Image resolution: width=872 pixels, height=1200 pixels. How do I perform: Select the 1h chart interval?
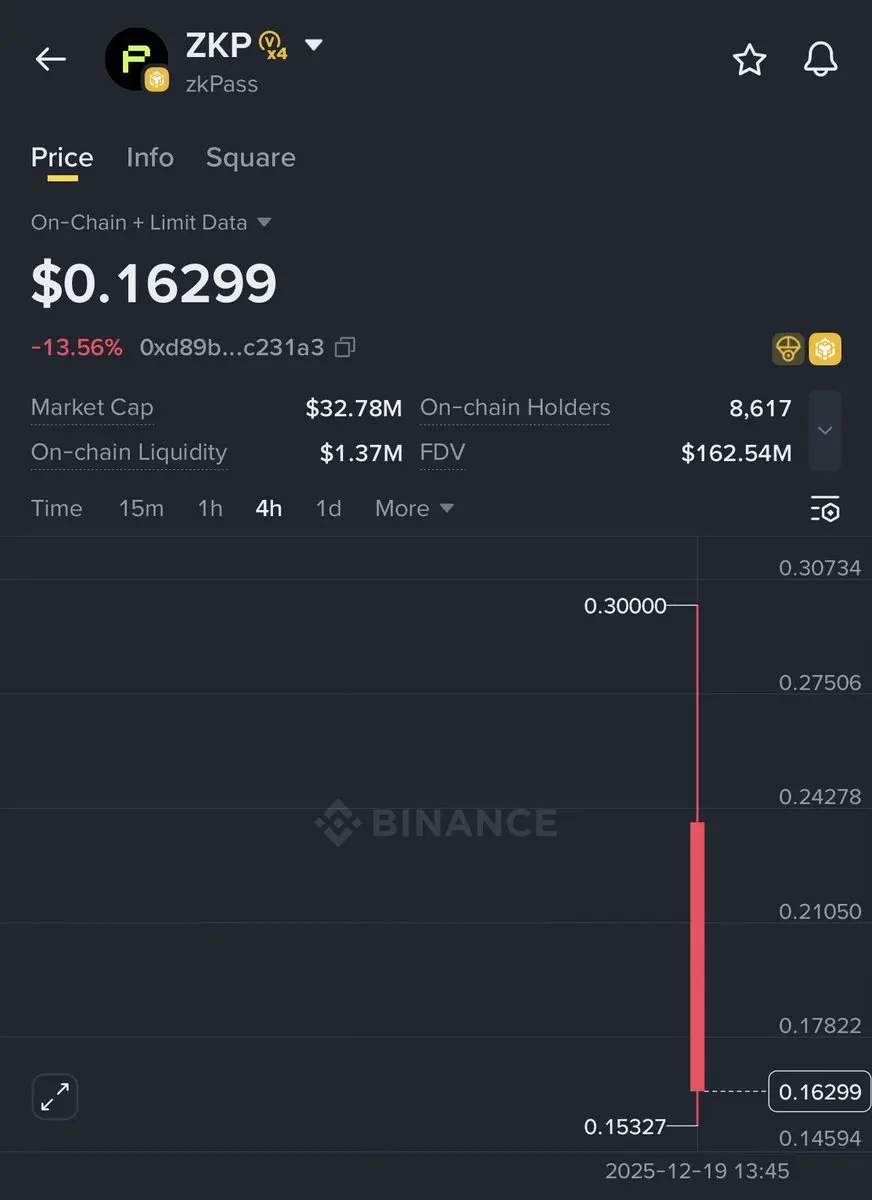click(x=210, y=508)
